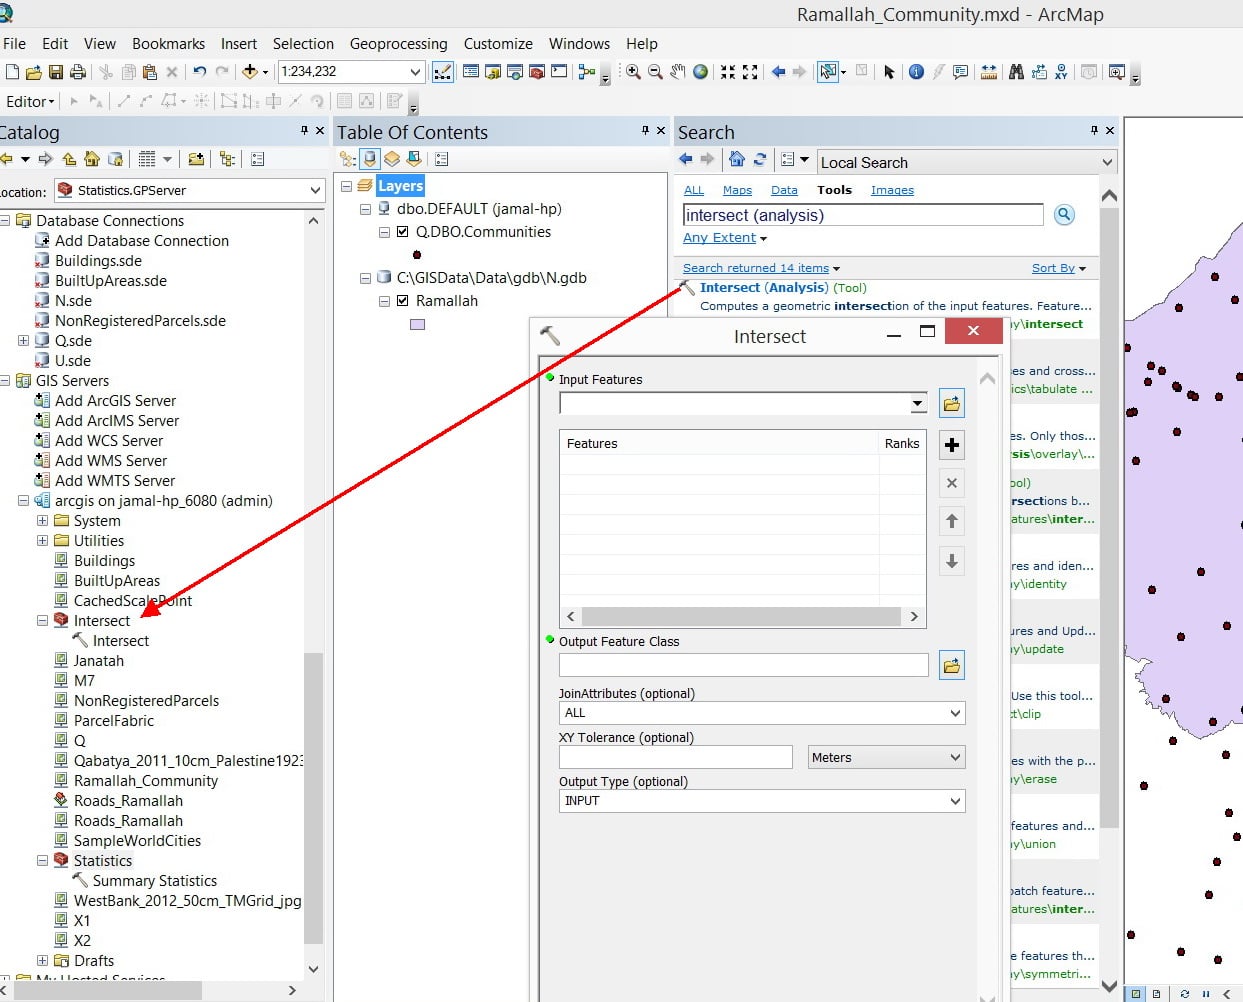Expand the Q.sde connection
The height and width of the screenshot is (1002, 1243).
[23, 341]
